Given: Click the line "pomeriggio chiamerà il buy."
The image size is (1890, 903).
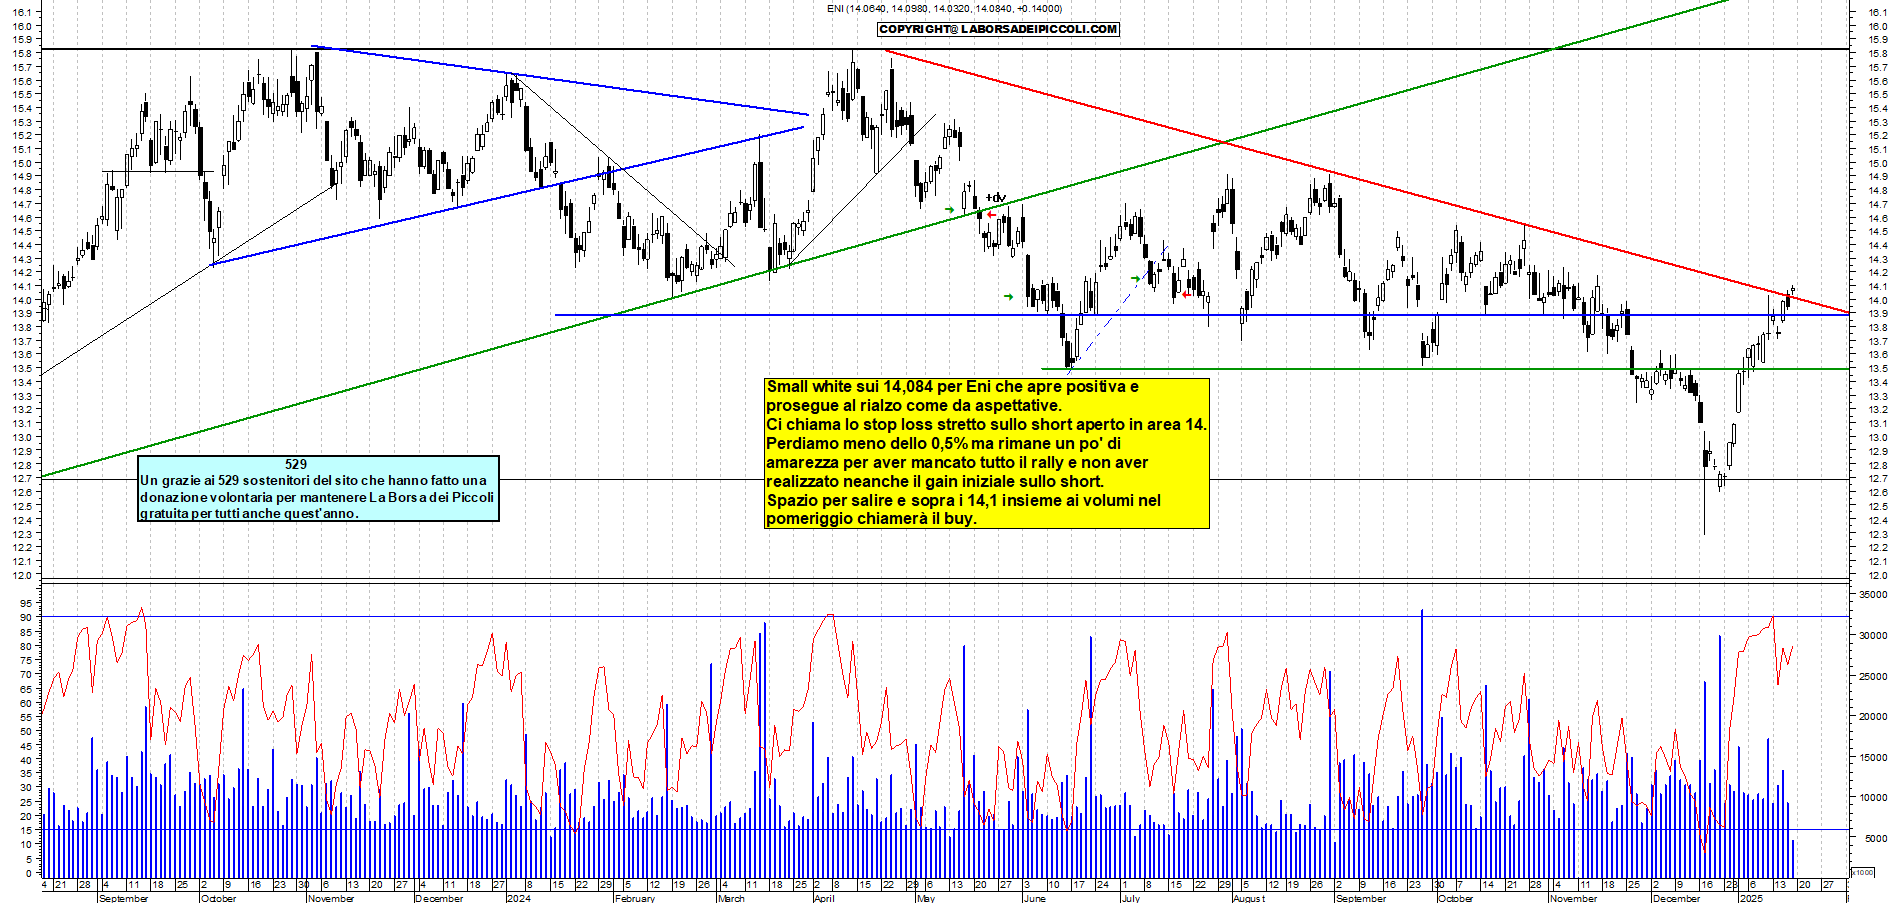Looking at the screenshot, I should pyautogui.click(x=871, y=519).
